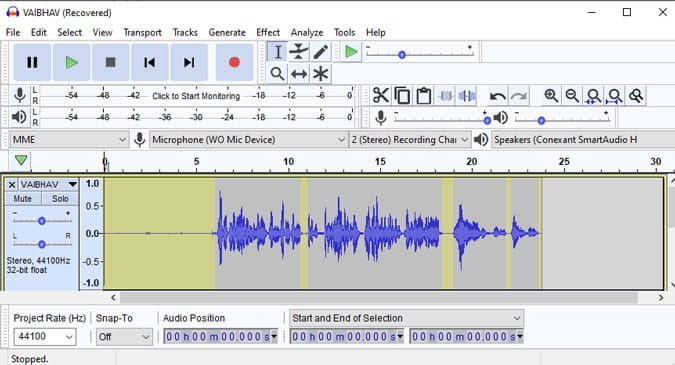The image size is (675, 365).
Task: Click the playback volume slider
Action: point(562,119)
